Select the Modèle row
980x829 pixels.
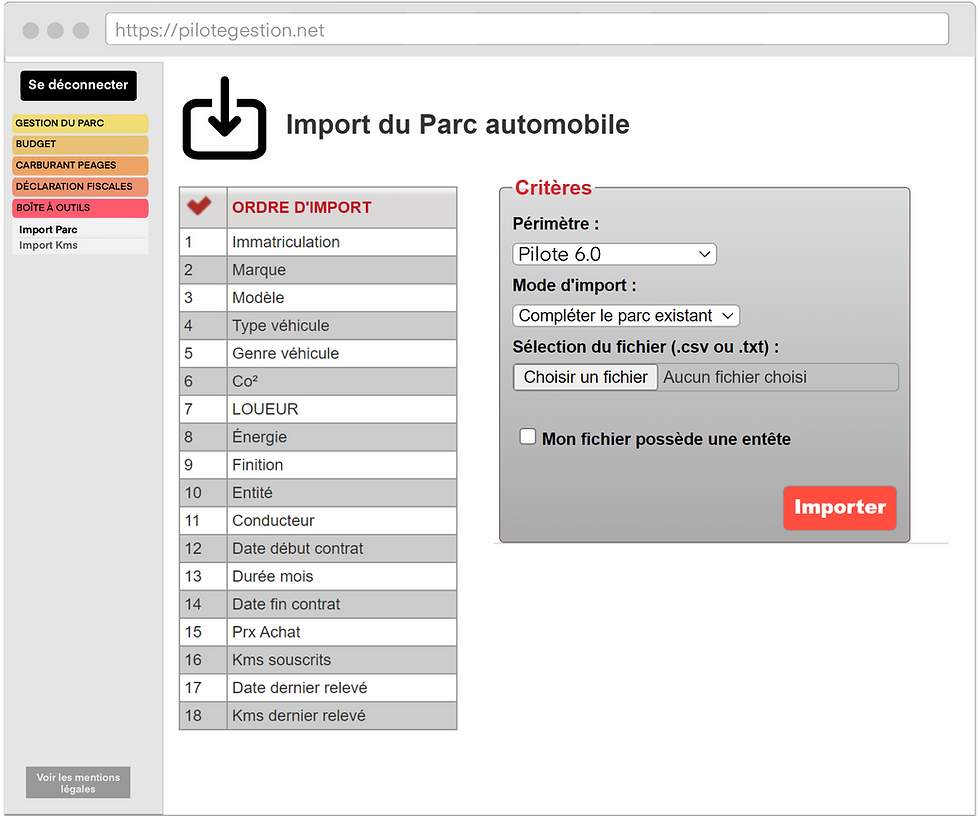pyautogui.click(x=318, y=298)
